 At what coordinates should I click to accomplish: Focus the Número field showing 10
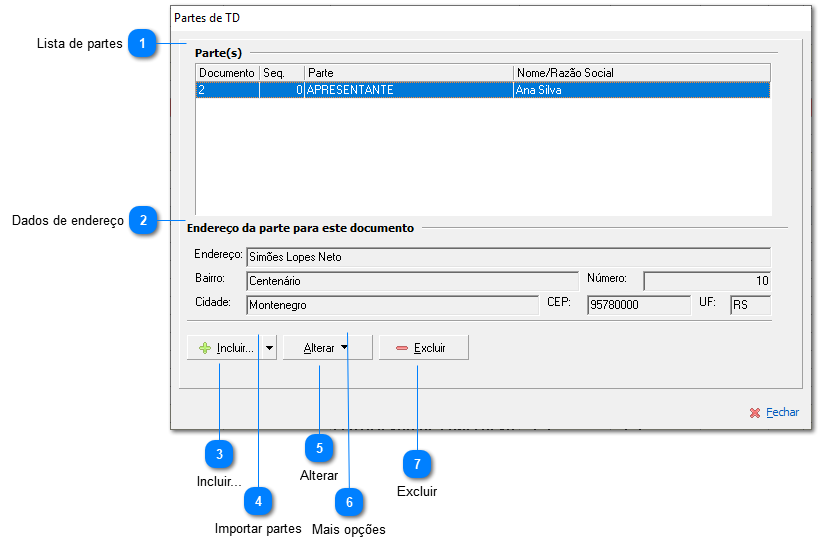[x=706, y=281]
